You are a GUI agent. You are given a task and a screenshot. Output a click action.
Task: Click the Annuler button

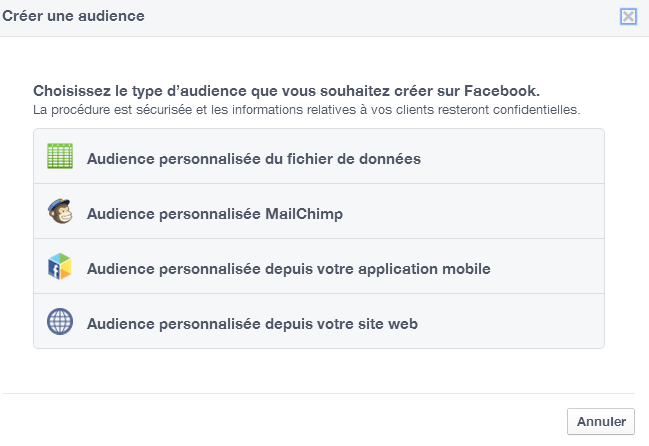coord(601,422)
